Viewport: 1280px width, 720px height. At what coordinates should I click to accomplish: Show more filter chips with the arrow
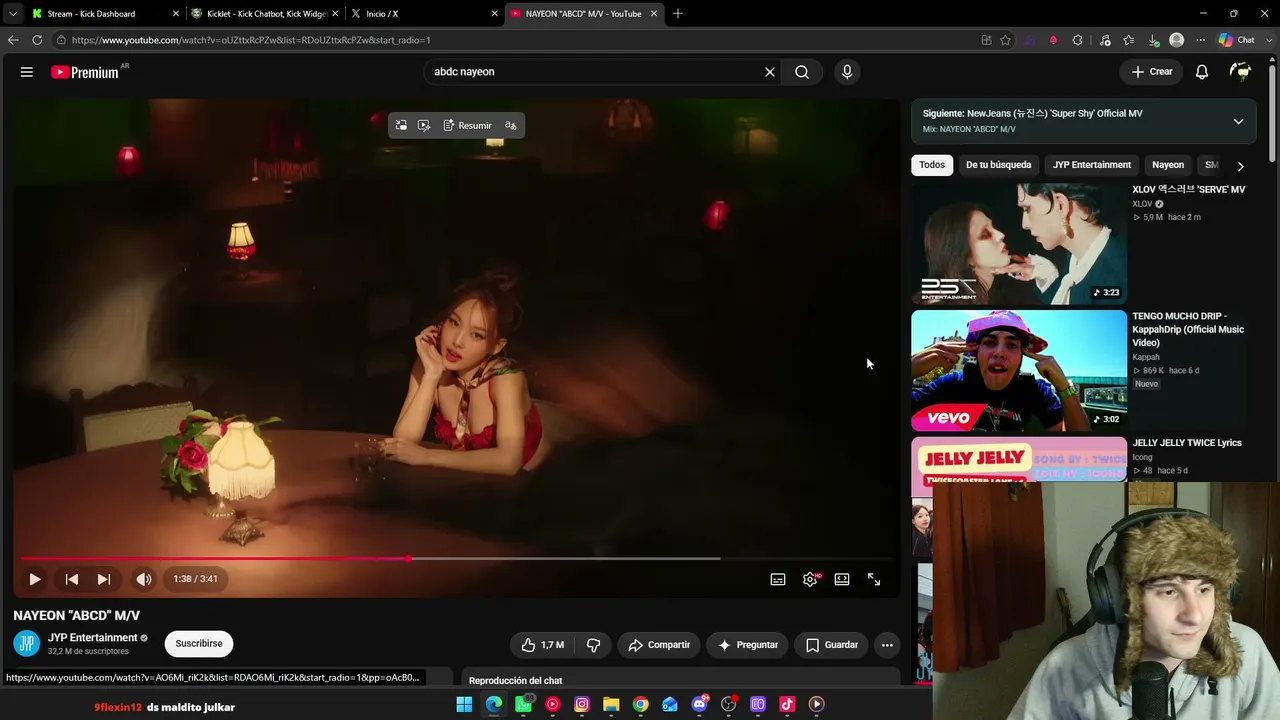point(1240,166)
